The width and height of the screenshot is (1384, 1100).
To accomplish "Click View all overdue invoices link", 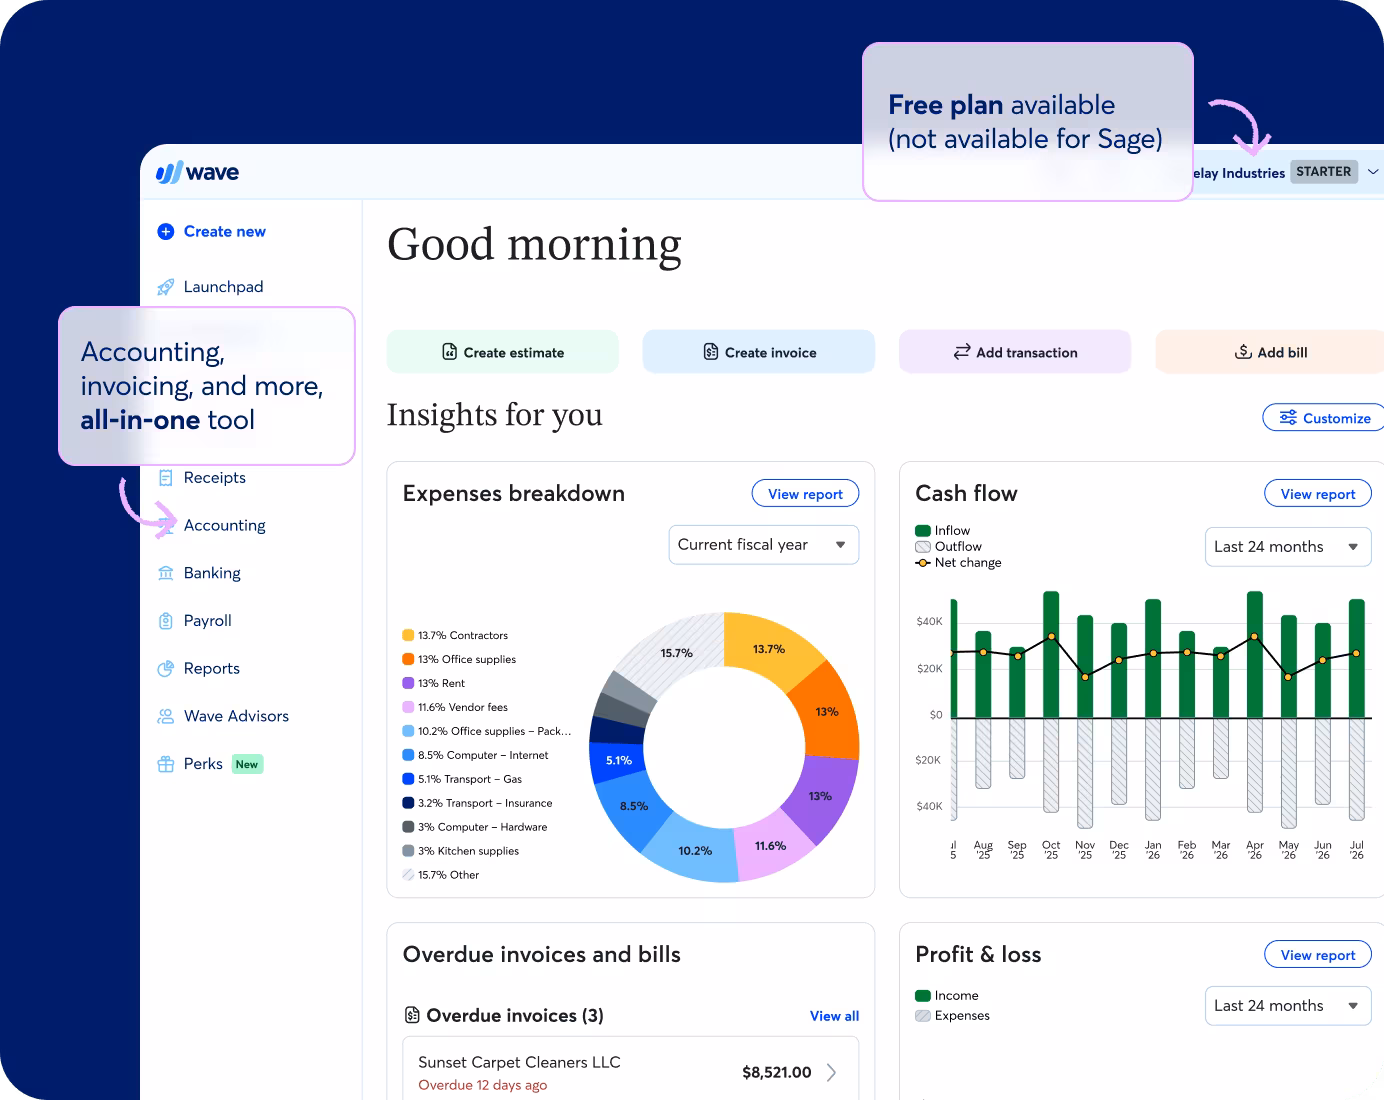I will [834, 1016].
